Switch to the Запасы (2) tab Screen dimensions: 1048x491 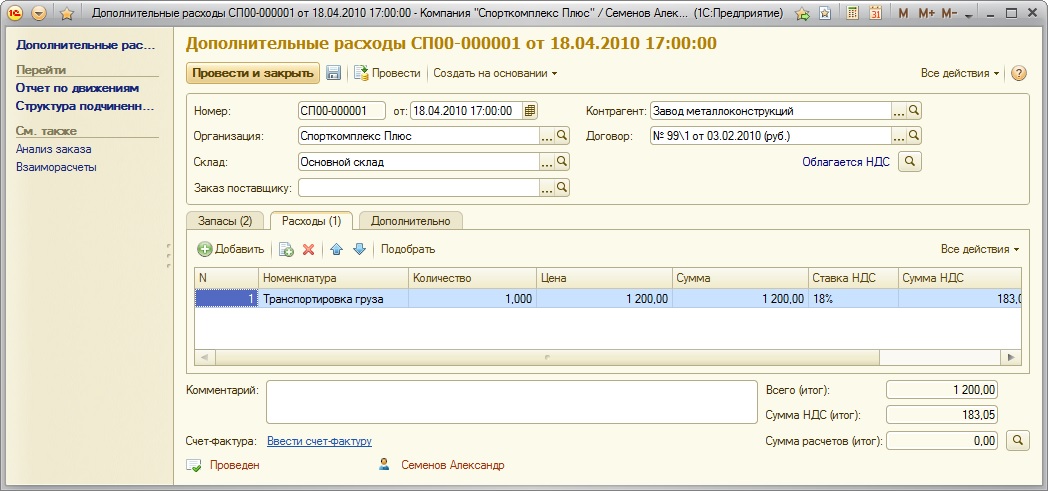(x=225, y=221)
